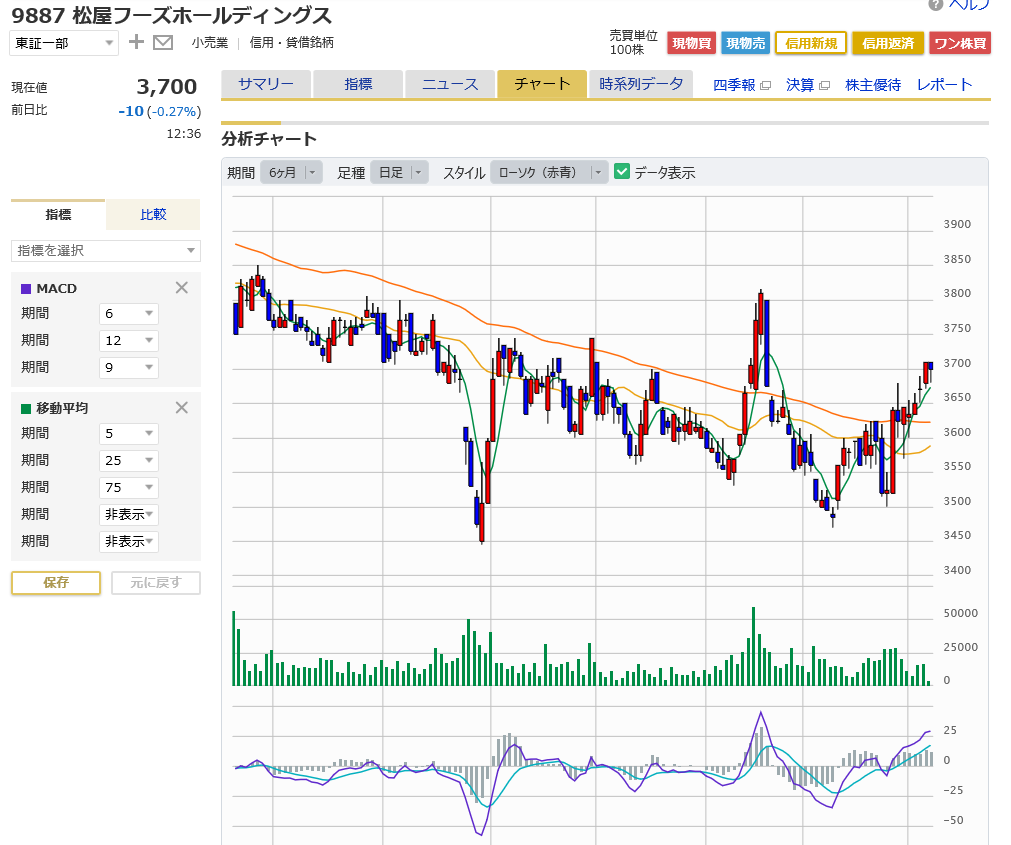Open the external link icon beside 決算
Image resolution: width=1011 pixels, height=845 pixels.
[824, 86]
